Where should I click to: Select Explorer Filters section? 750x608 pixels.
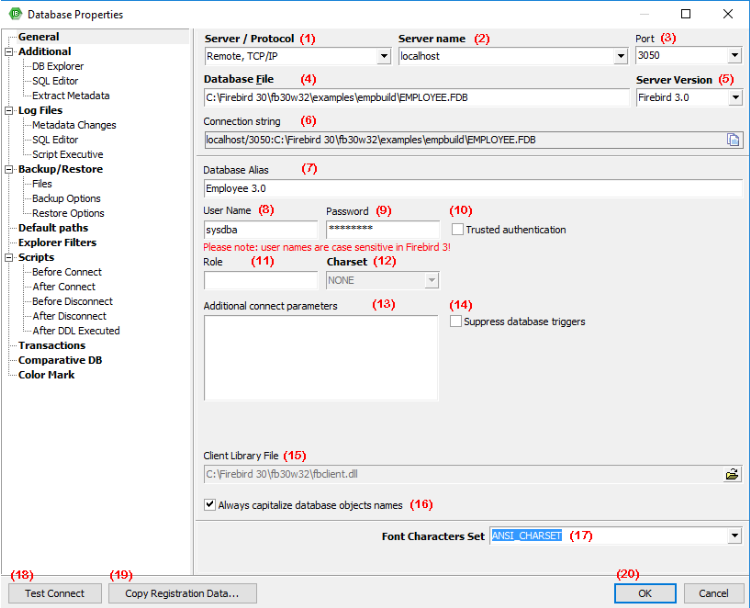pos(57,243)
